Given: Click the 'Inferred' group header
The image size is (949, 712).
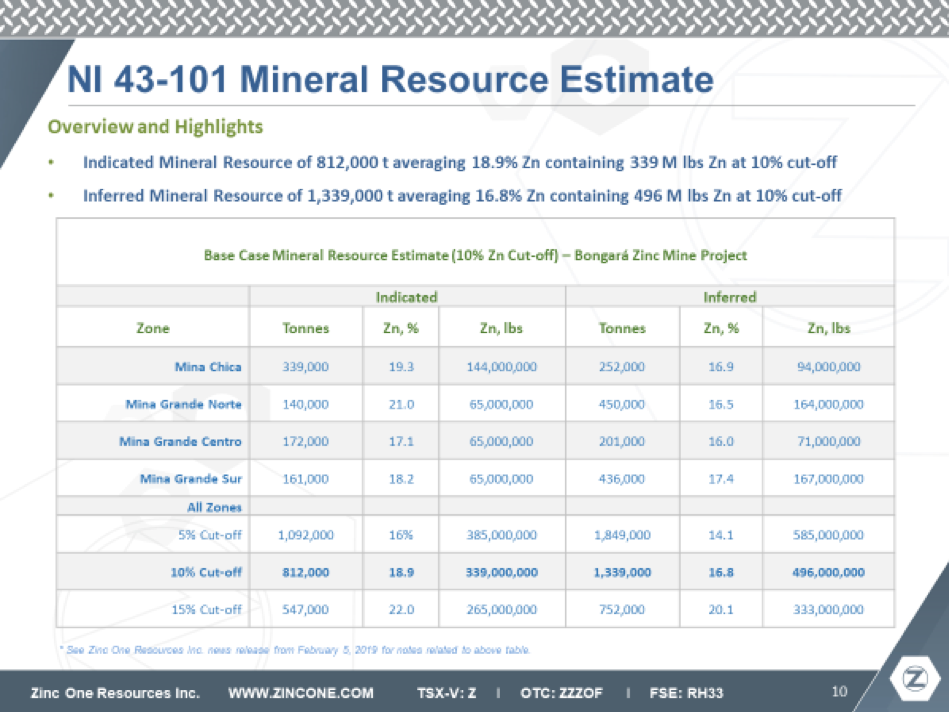Looking at the screenshot, I should tap(730, 297).
